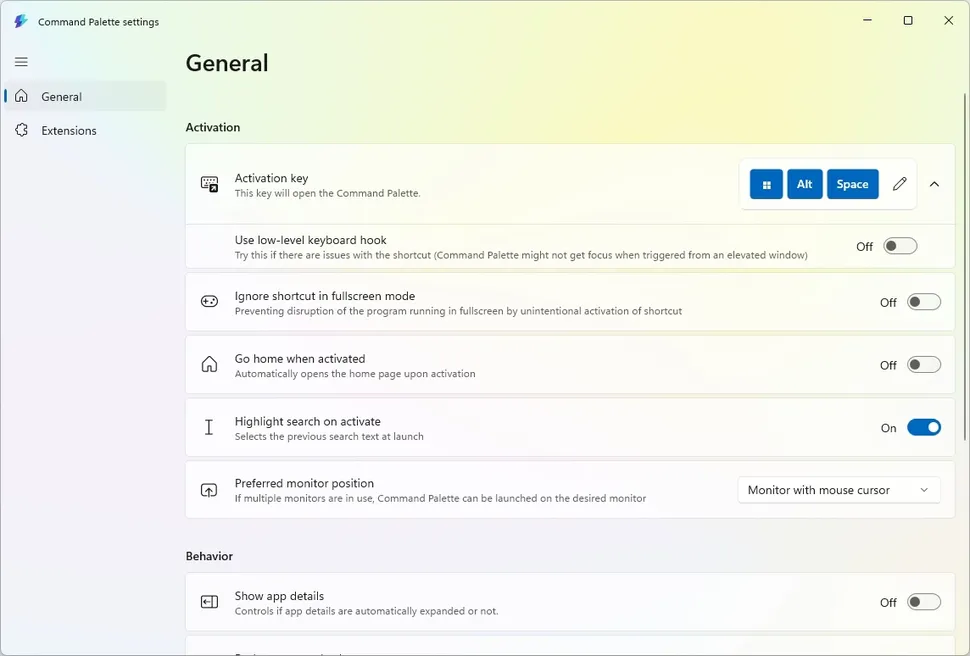Screen dimensions: 970x656
Task: Click the Show app details panel icon
Action: coord(209,602)
